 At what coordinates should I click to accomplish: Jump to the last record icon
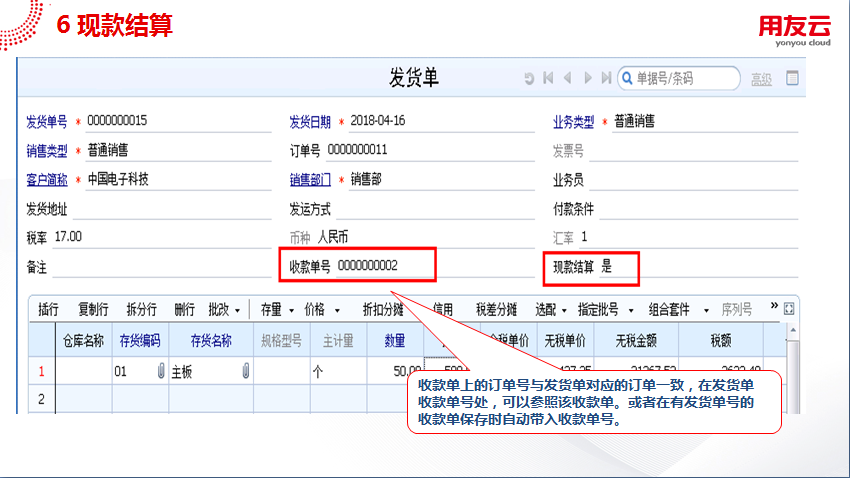tap(605, 78)
